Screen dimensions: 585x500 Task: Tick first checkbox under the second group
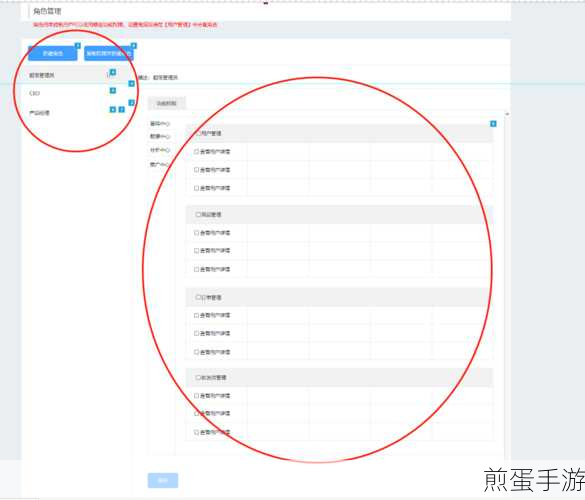[197, 233]
